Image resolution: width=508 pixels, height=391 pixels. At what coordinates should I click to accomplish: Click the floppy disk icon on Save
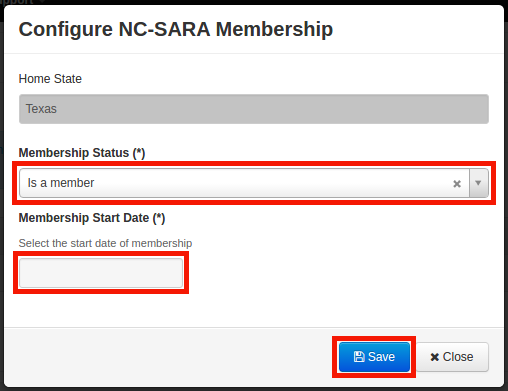pos(359,357)
